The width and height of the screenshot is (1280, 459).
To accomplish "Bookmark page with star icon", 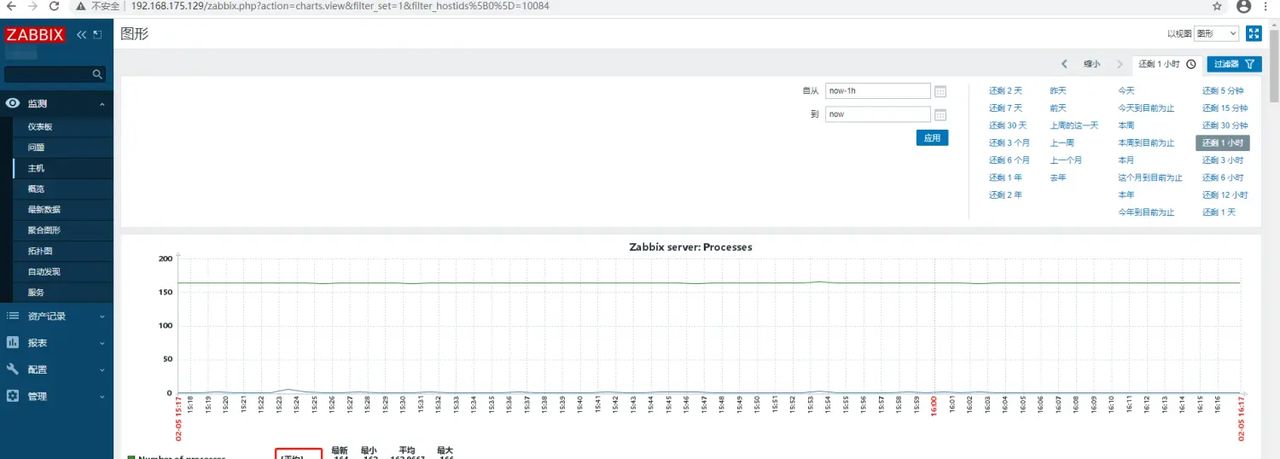I will click(1215, 6).
